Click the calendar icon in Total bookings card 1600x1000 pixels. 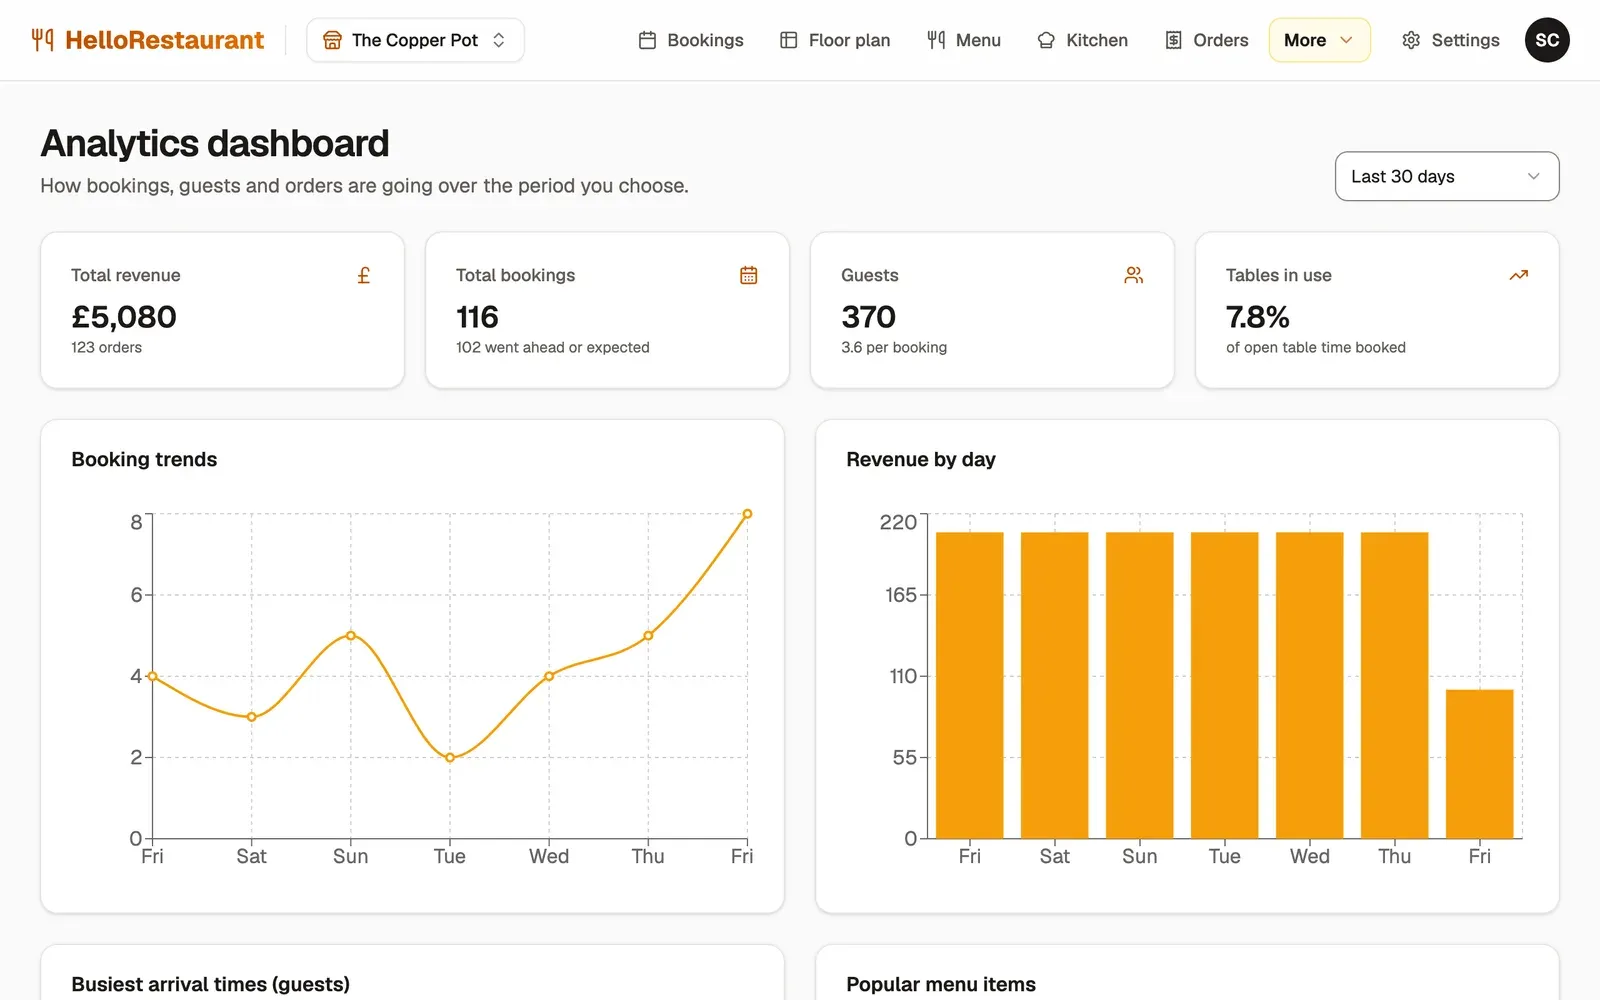748,275
